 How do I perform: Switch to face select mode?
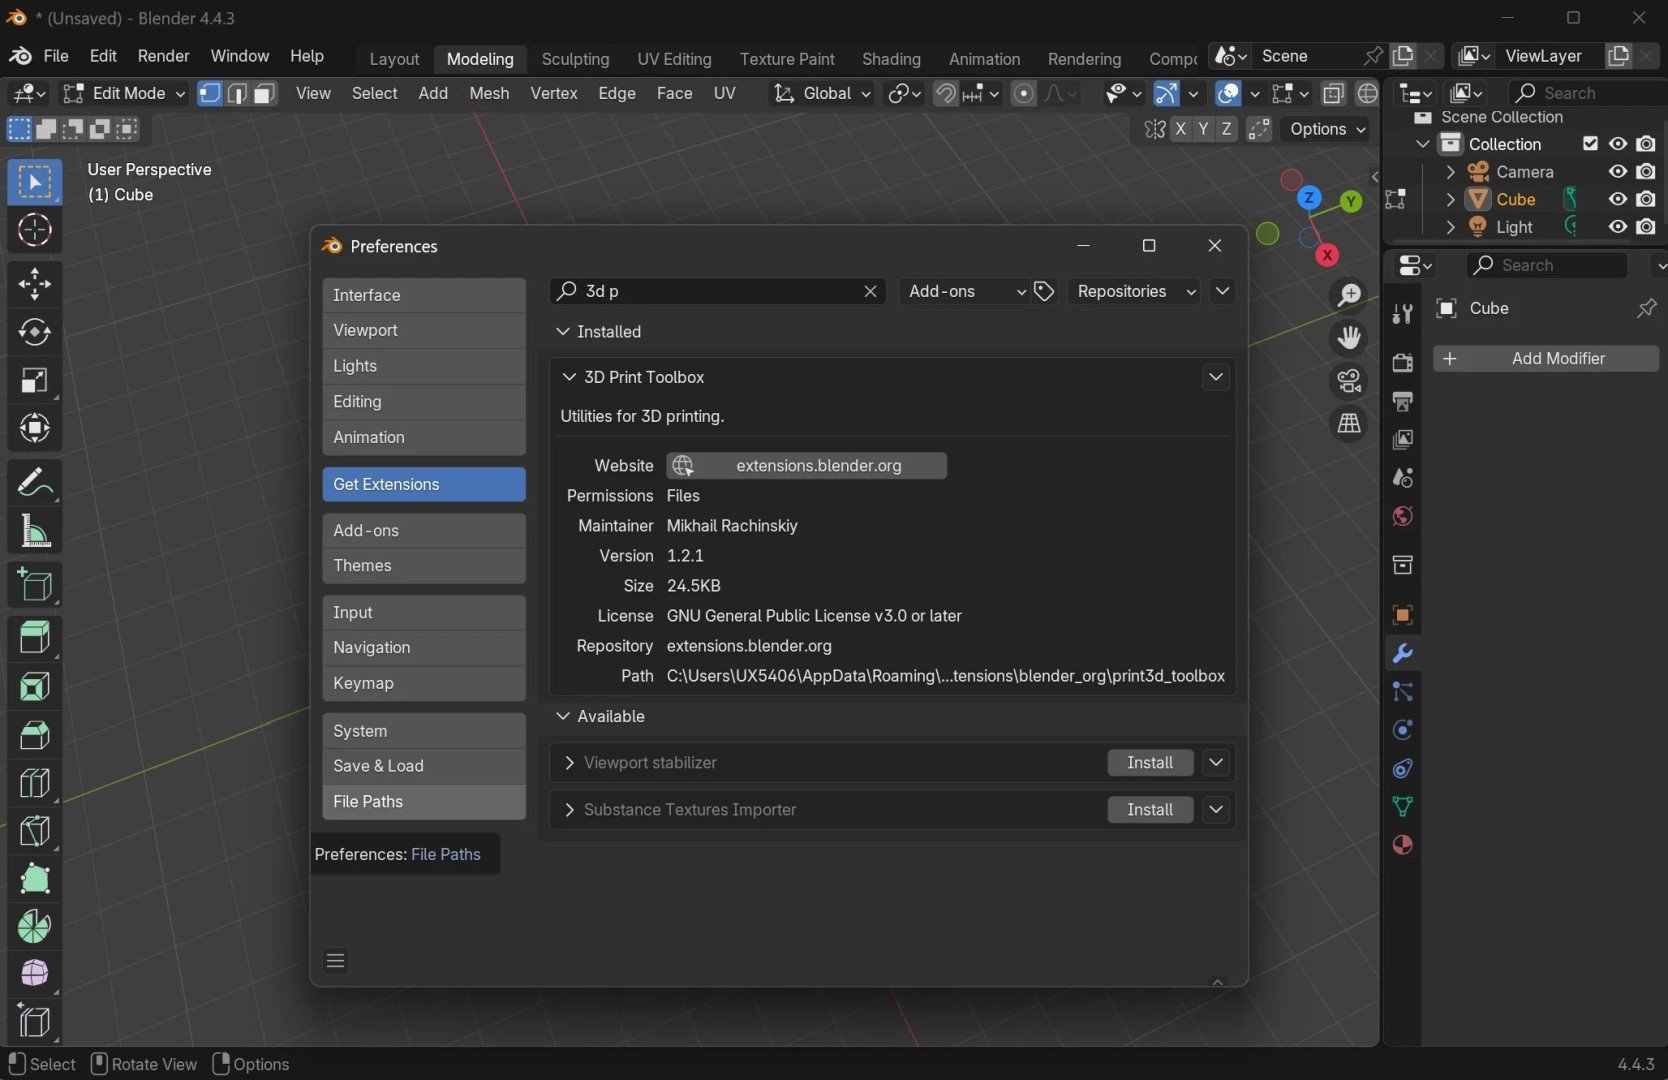coord(264,93)
